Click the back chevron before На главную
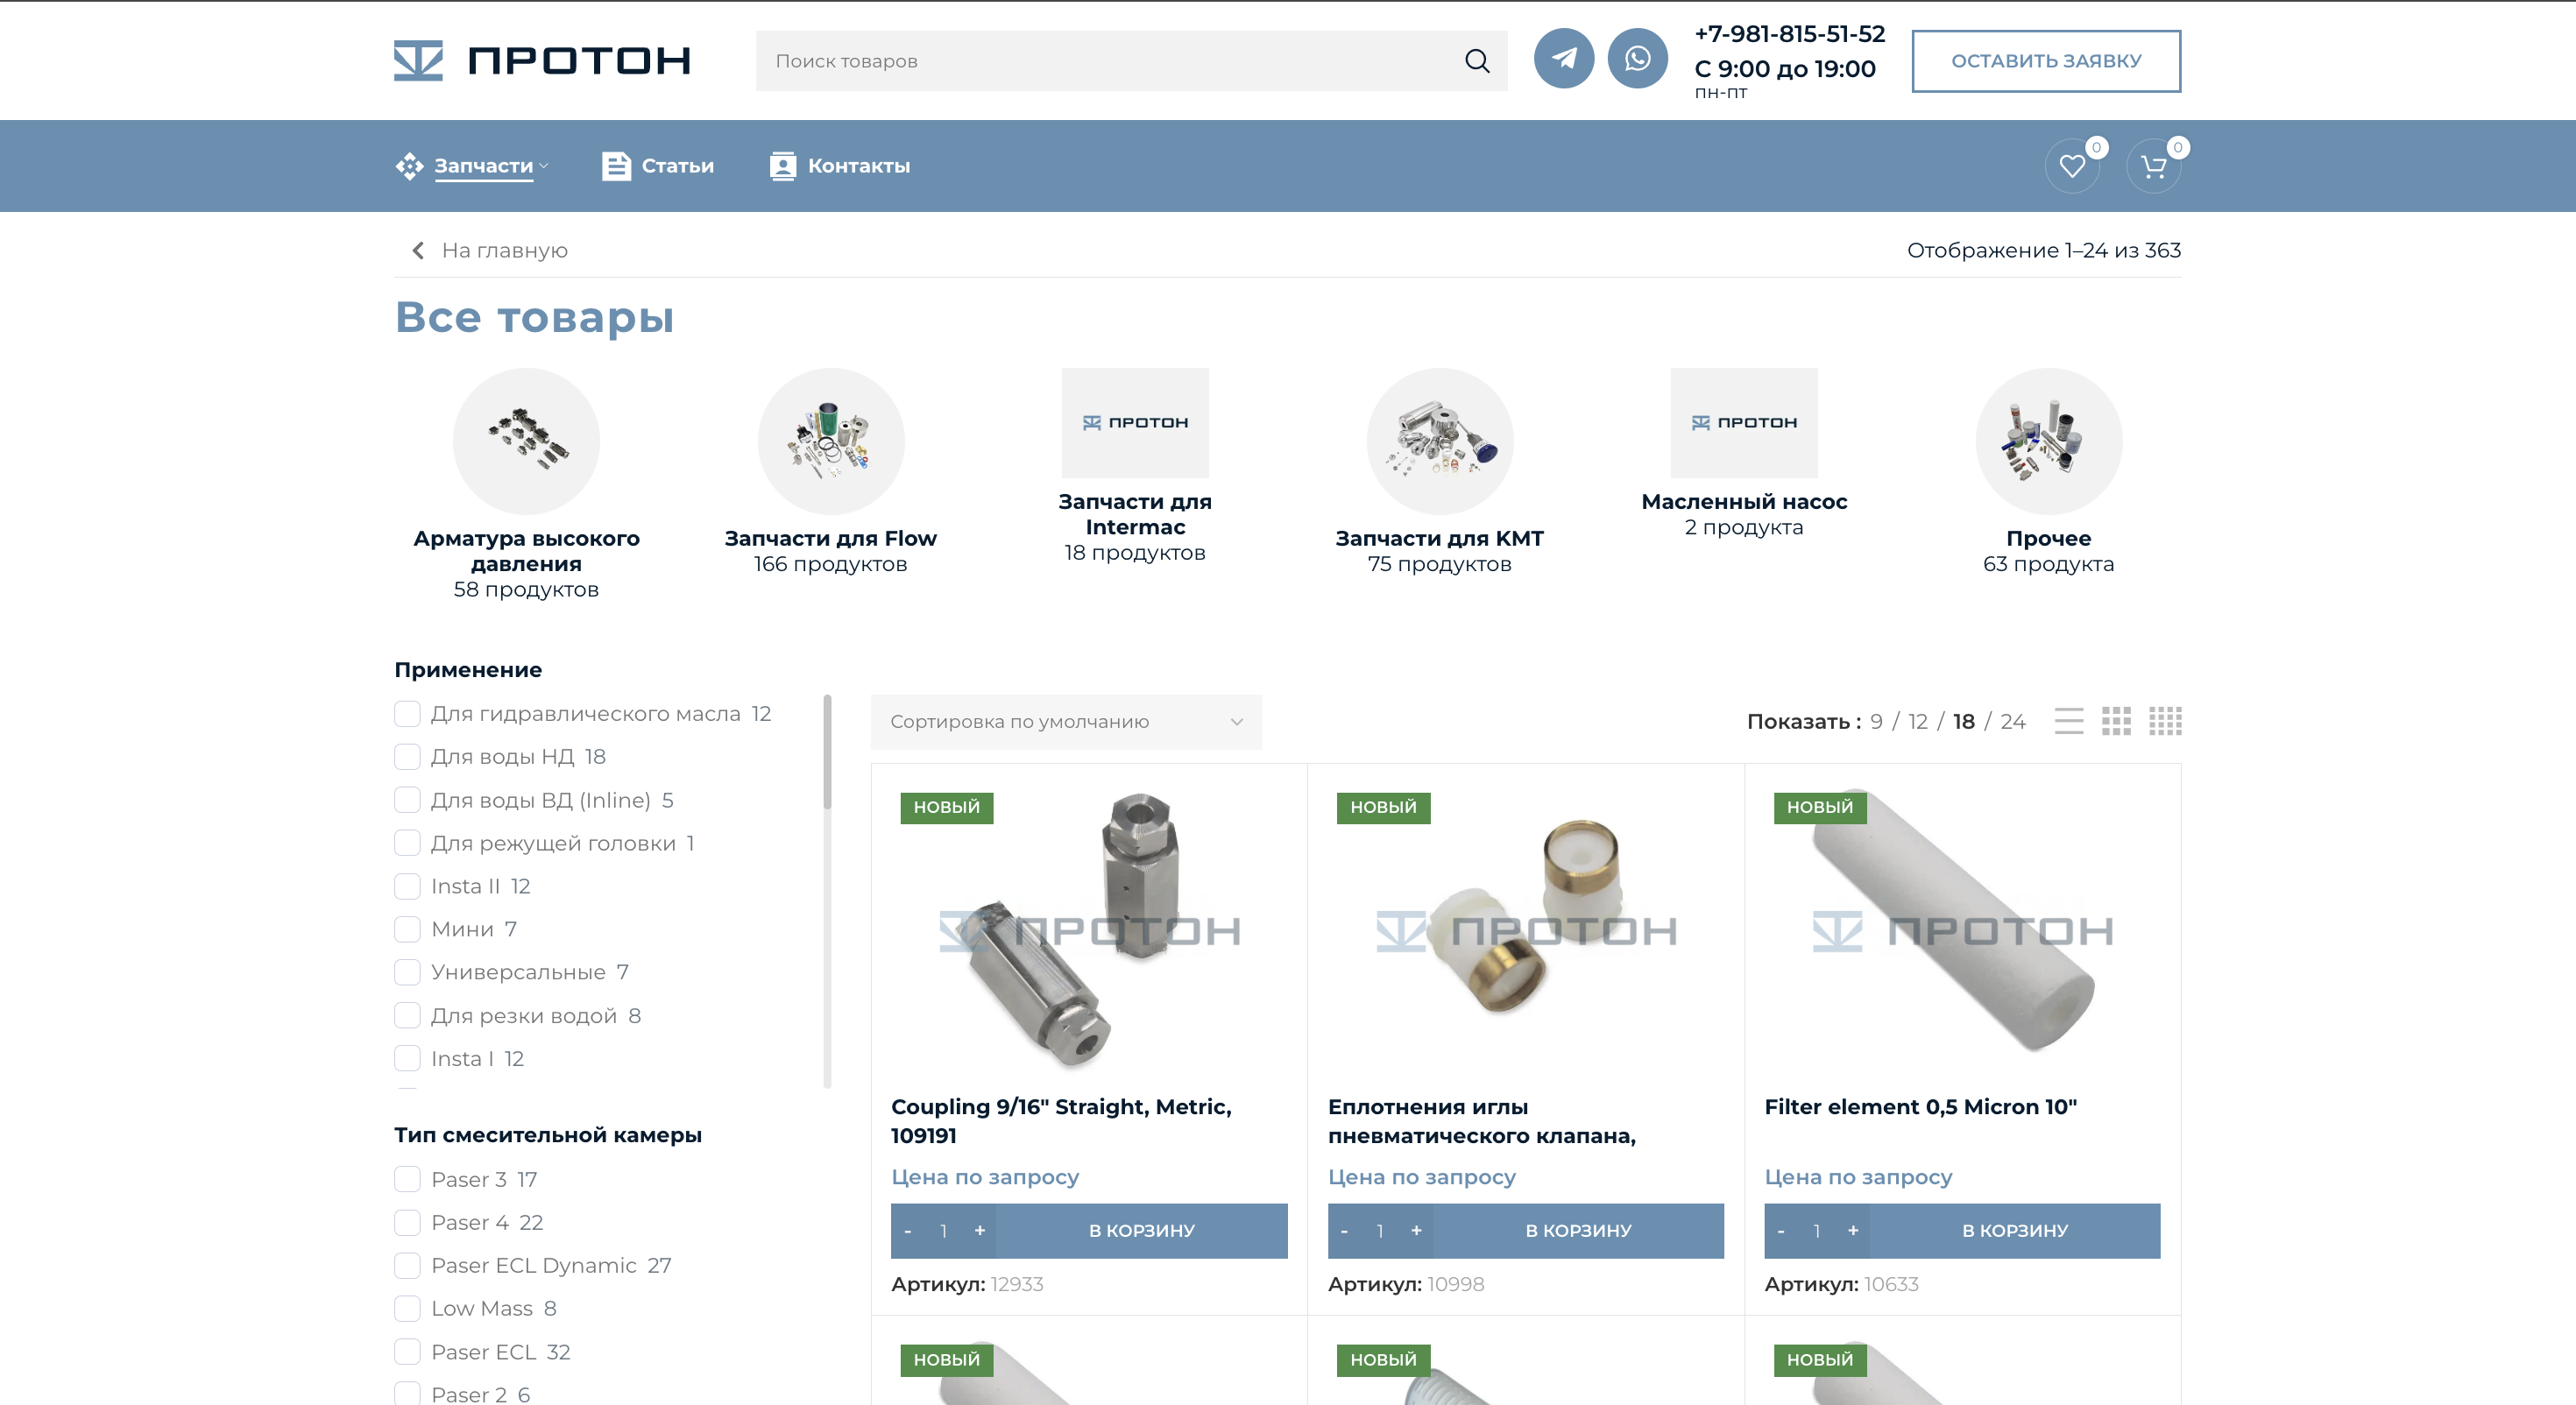The height and width of the screenshot is (1405, 2576). pos(418,250)
